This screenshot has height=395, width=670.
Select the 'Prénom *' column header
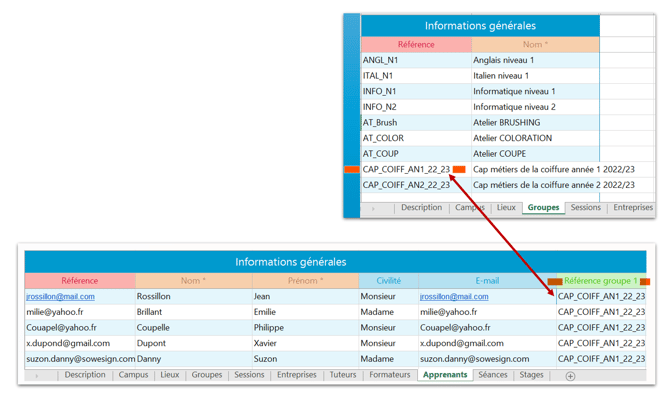point(305,281)
